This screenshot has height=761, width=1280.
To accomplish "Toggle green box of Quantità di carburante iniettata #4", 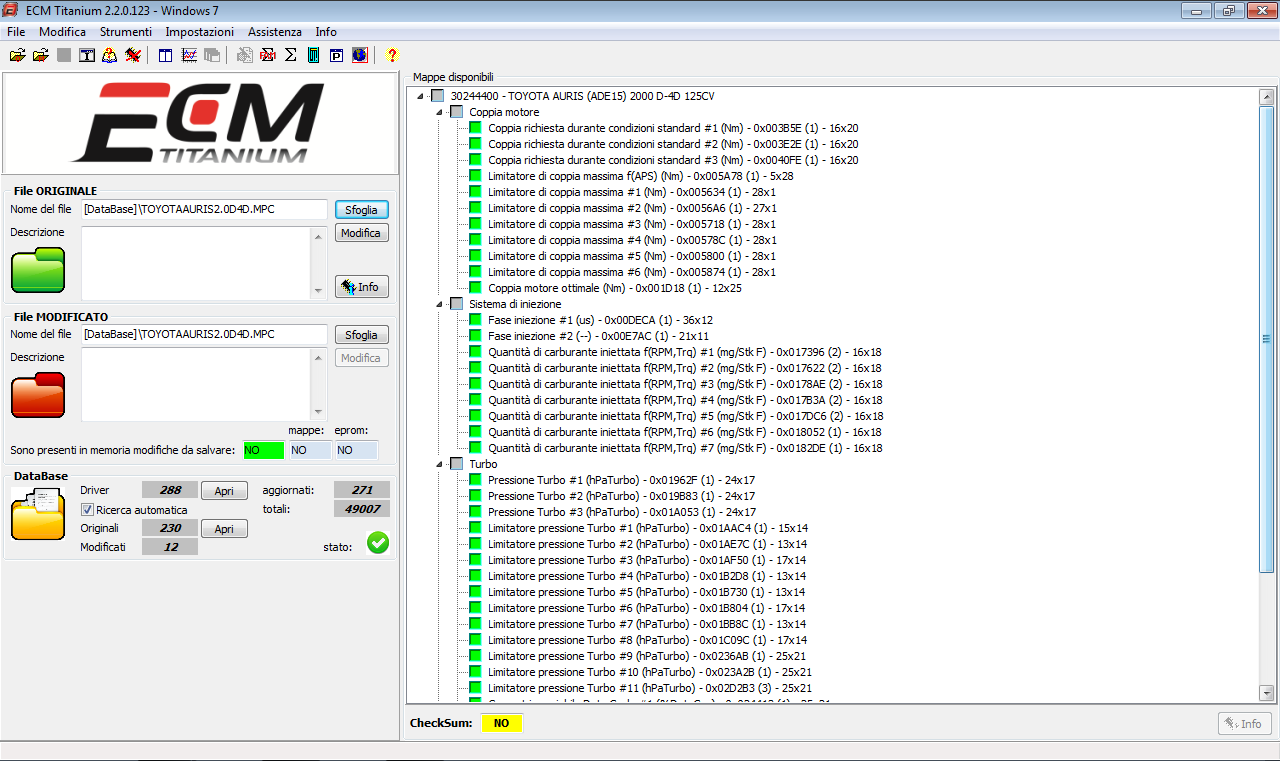I will (476, 400).
